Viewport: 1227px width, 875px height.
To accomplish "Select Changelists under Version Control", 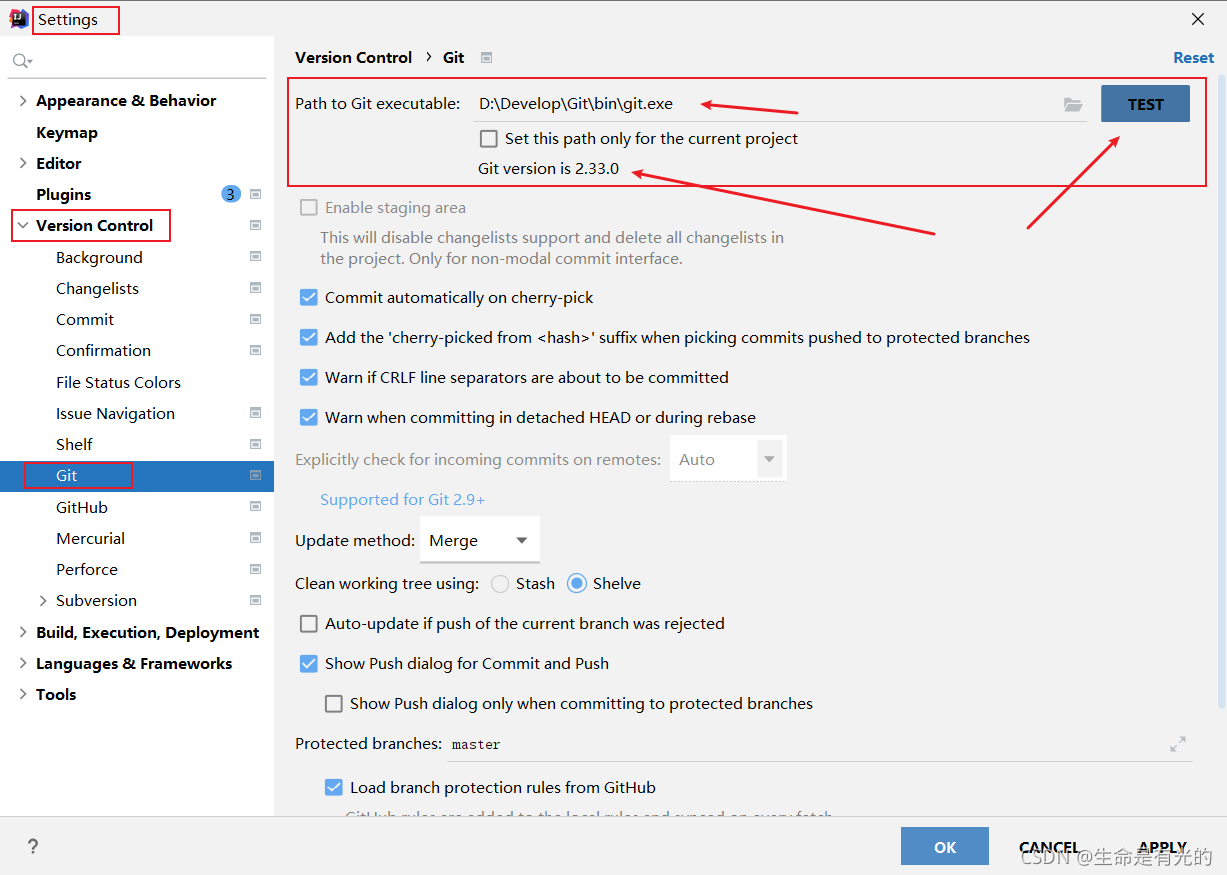I will click(x=97, y=288).
